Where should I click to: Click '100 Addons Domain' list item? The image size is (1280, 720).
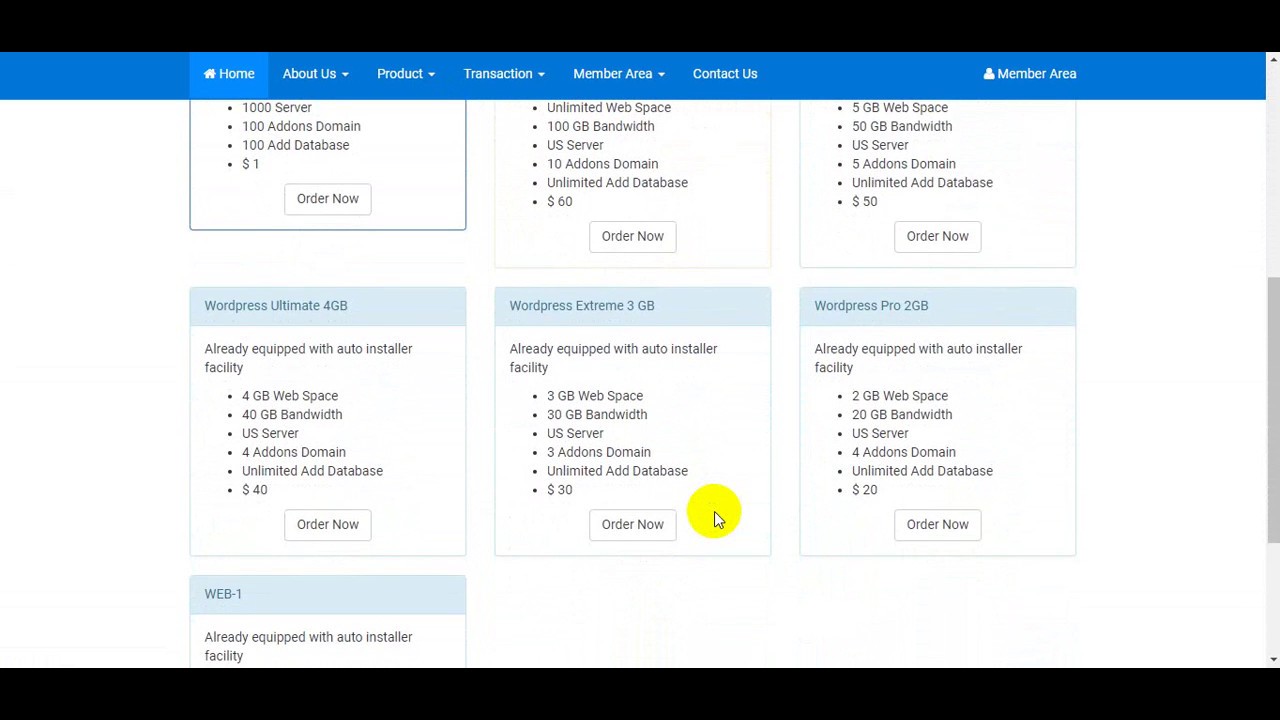click(301, 127)
